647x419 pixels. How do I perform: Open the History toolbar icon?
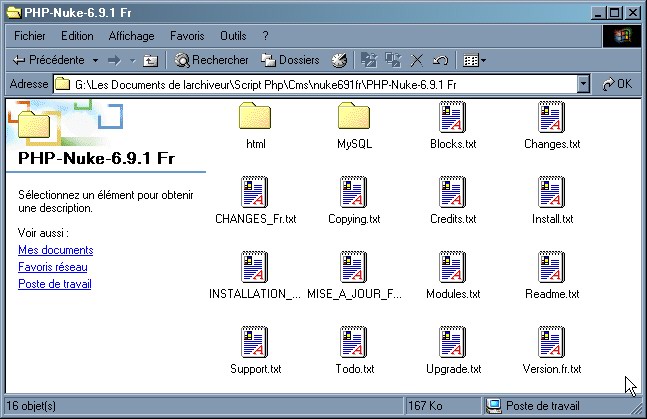tap(339, 60)
